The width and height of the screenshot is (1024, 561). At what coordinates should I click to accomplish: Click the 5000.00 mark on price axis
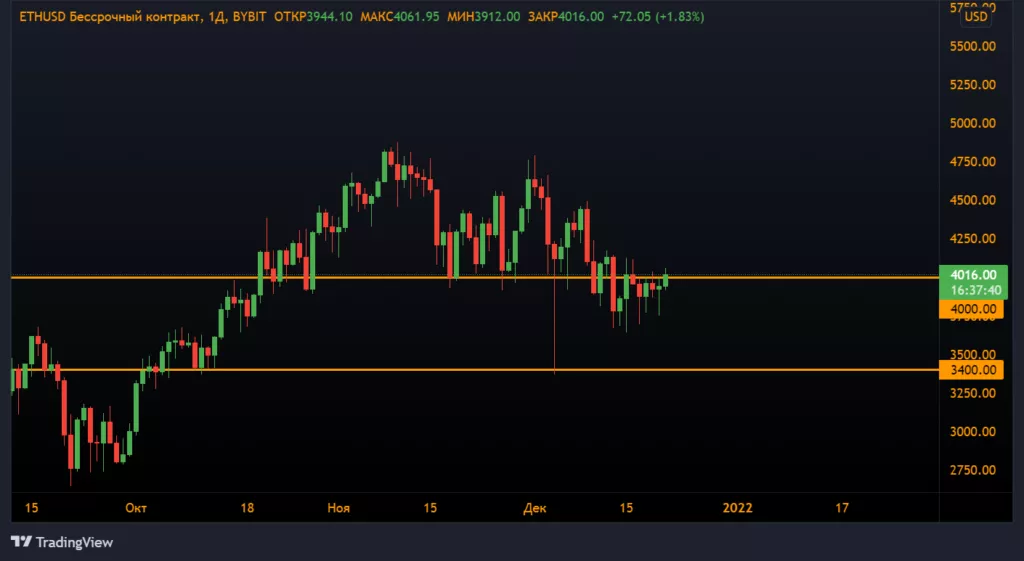point(973,124)
